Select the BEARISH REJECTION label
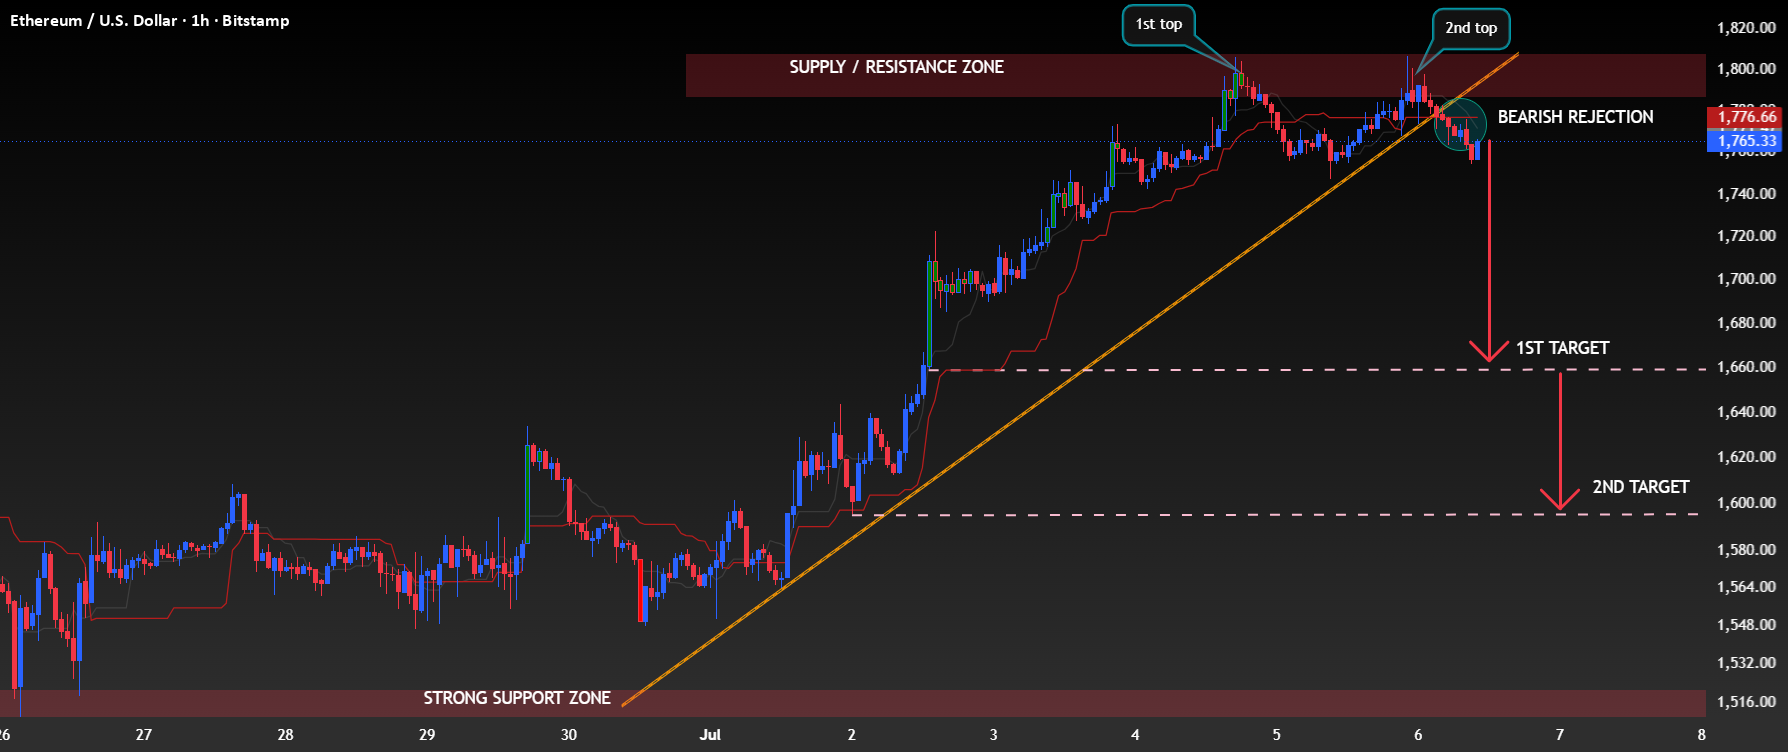The width and height of the screenshot is (1788, 752). 1575,117
